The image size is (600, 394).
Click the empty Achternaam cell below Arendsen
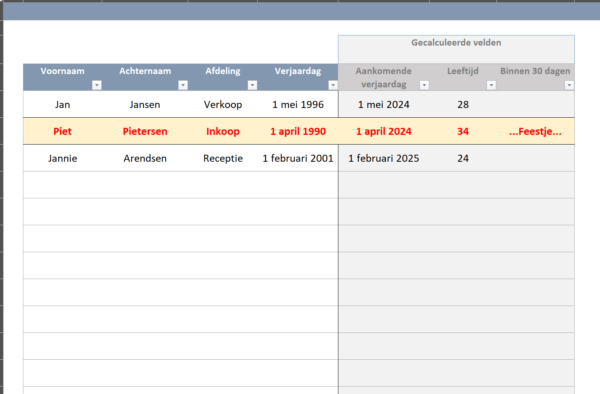tap(145, 185)
